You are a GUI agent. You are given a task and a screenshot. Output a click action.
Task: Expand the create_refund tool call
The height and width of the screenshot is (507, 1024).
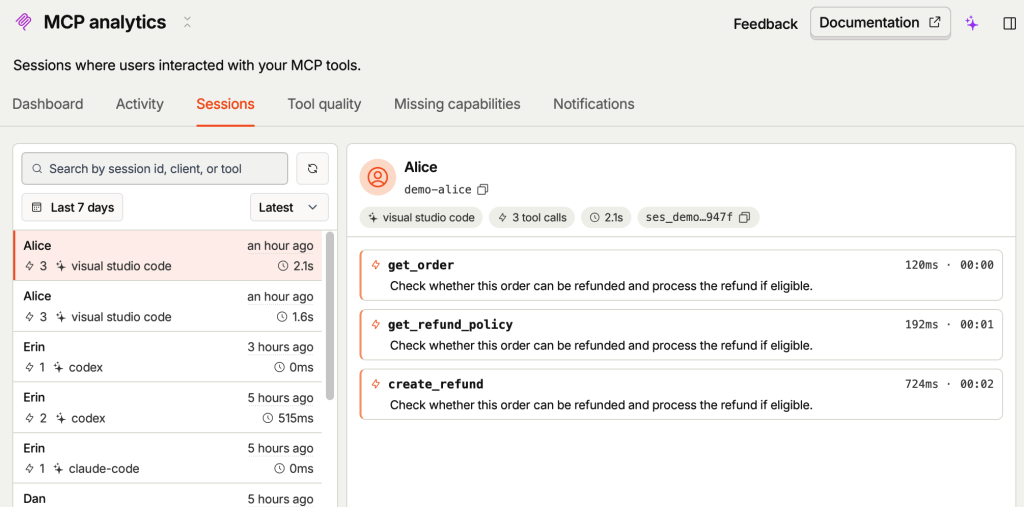pos(681,394)
